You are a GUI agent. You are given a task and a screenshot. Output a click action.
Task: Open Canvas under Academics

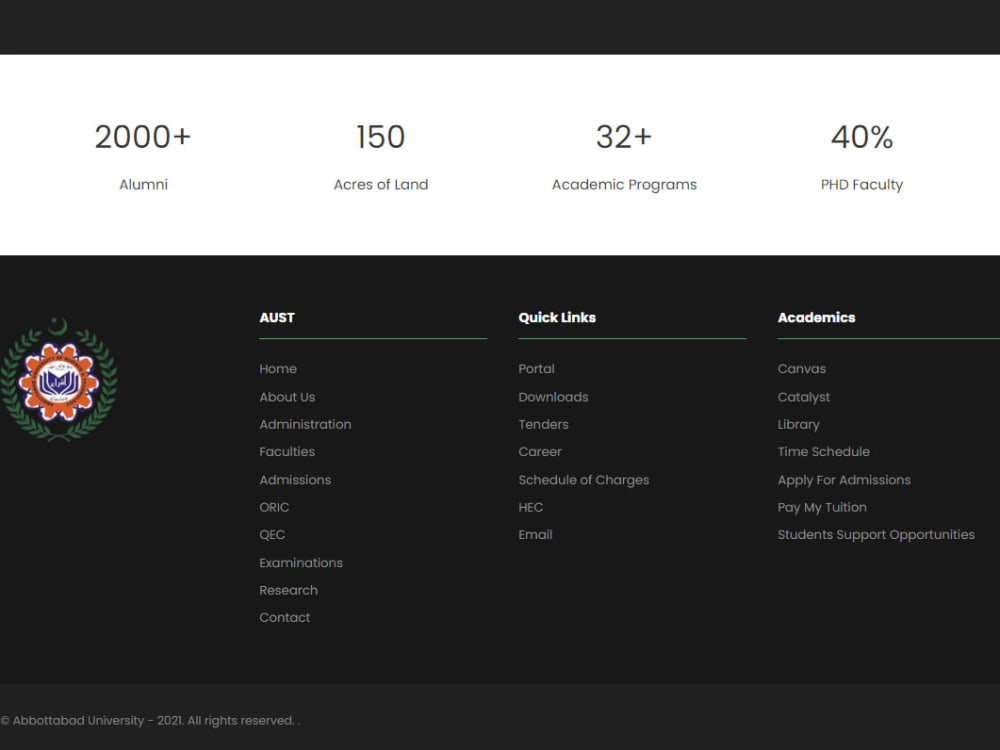[802, 369]
